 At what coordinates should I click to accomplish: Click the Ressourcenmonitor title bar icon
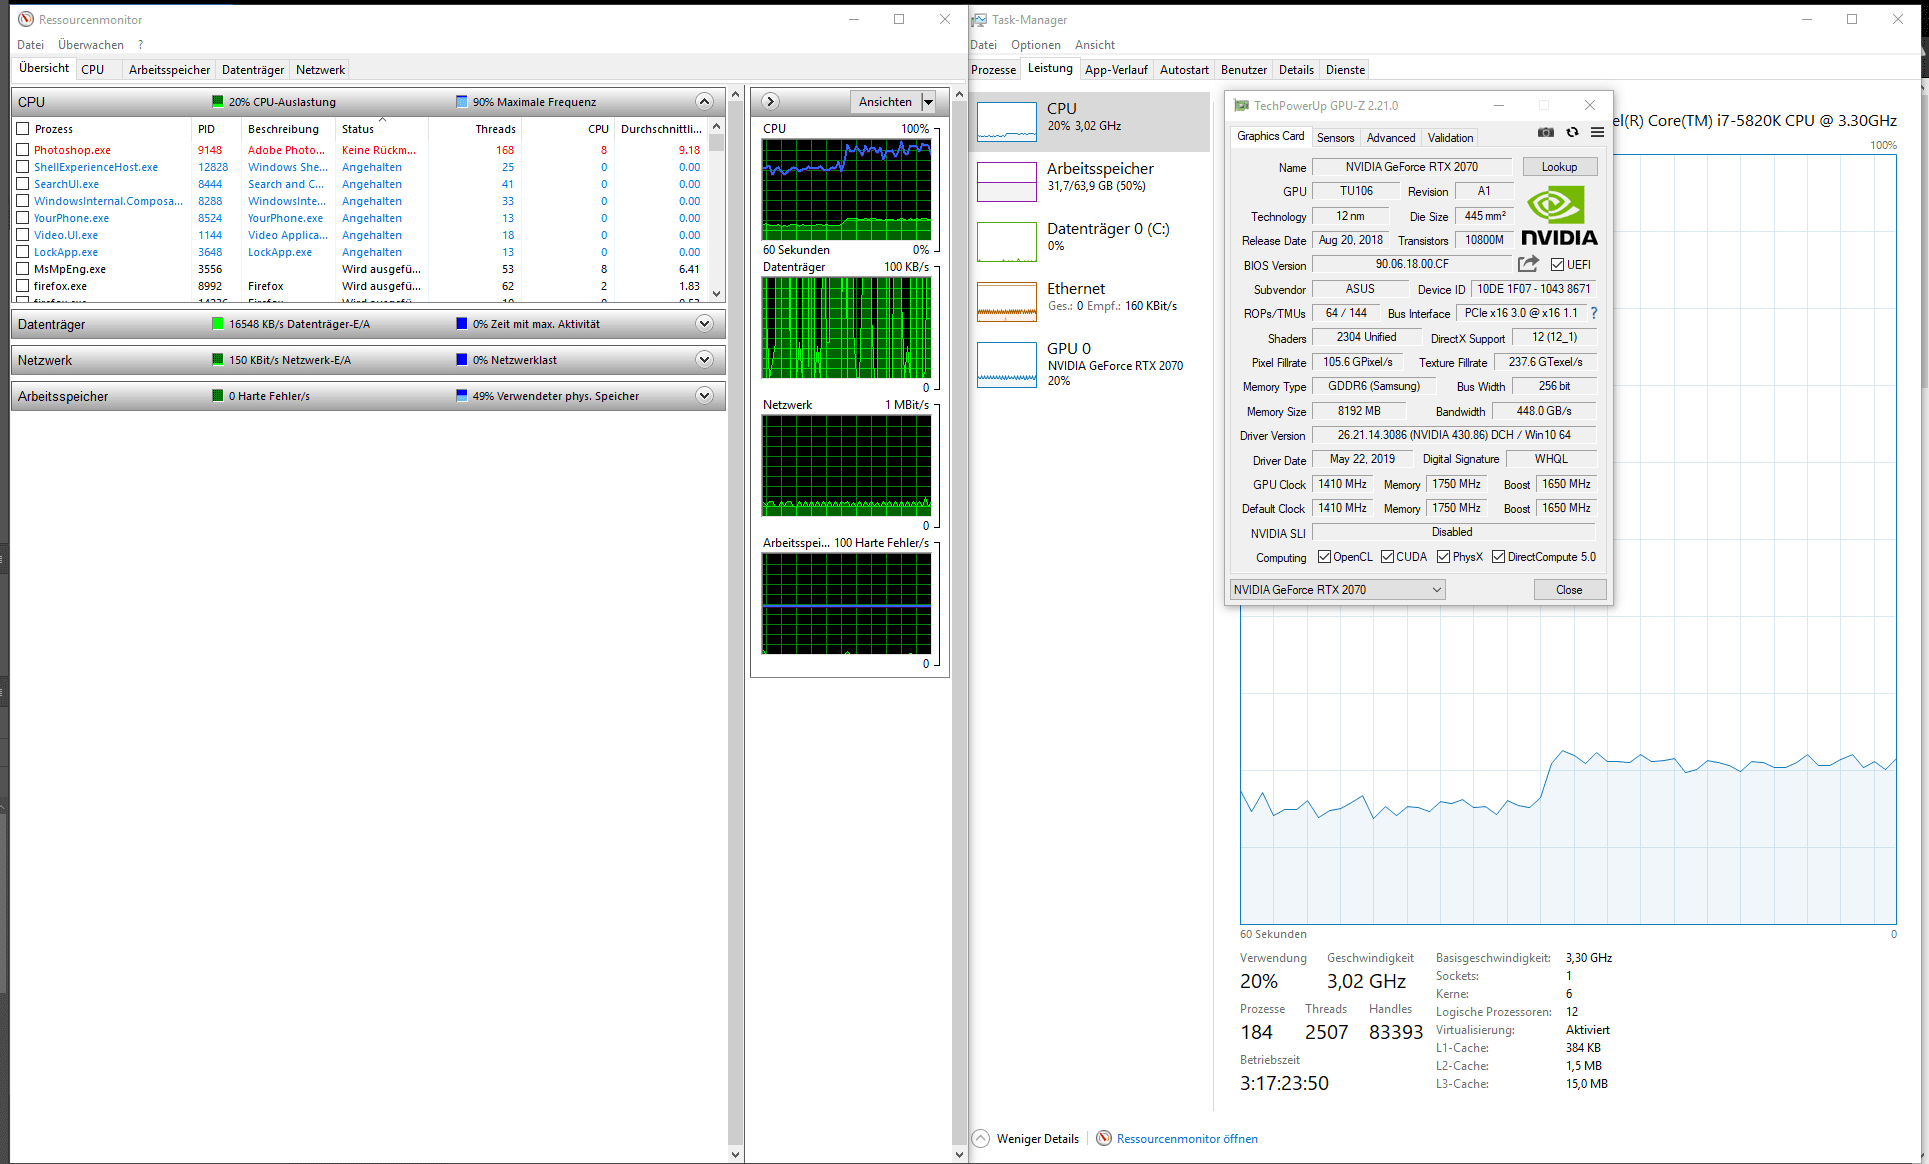pos(26,19)
